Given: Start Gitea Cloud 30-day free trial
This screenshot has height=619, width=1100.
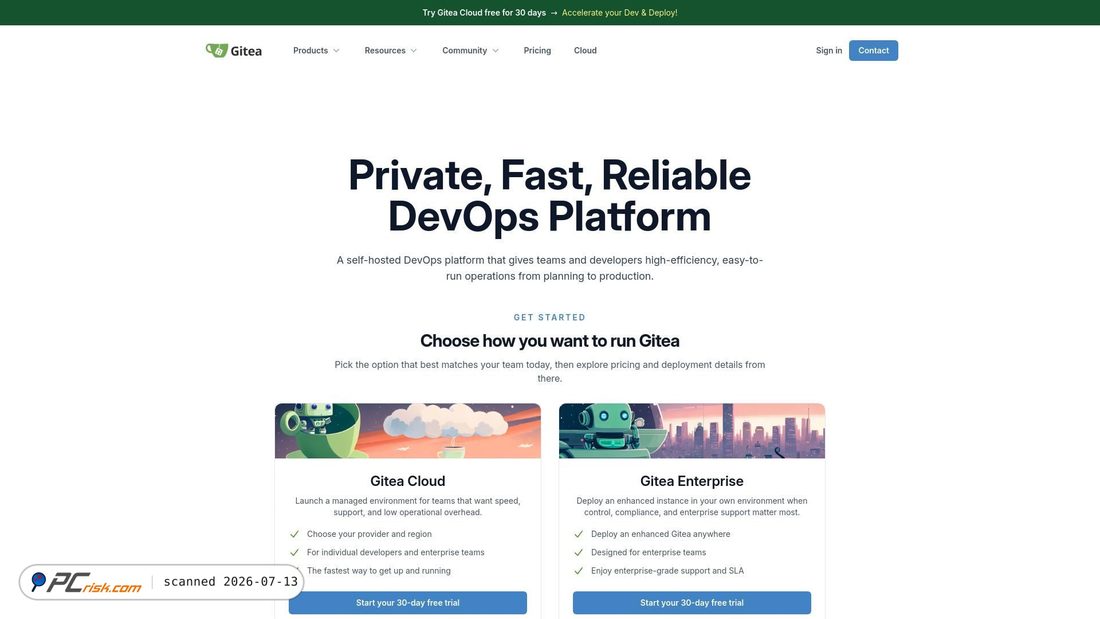Looking at the screenshot, I should 408,603.
